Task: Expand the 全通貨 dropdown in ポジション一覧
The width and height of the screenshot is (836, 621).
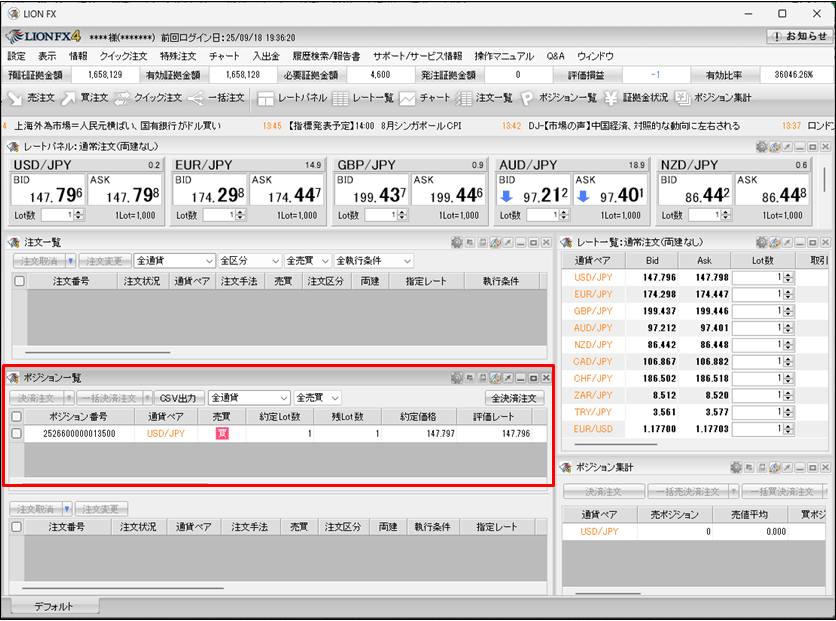Action: [248, 398]
